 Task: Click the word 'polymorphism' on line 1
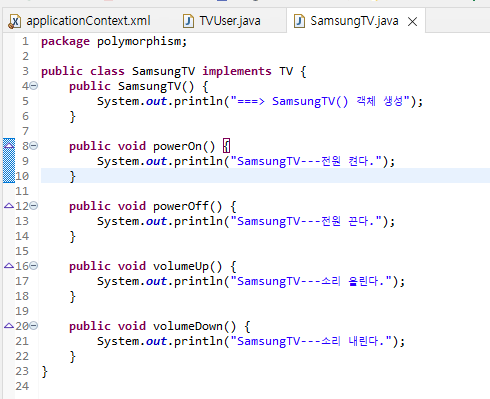click(139, 42)
